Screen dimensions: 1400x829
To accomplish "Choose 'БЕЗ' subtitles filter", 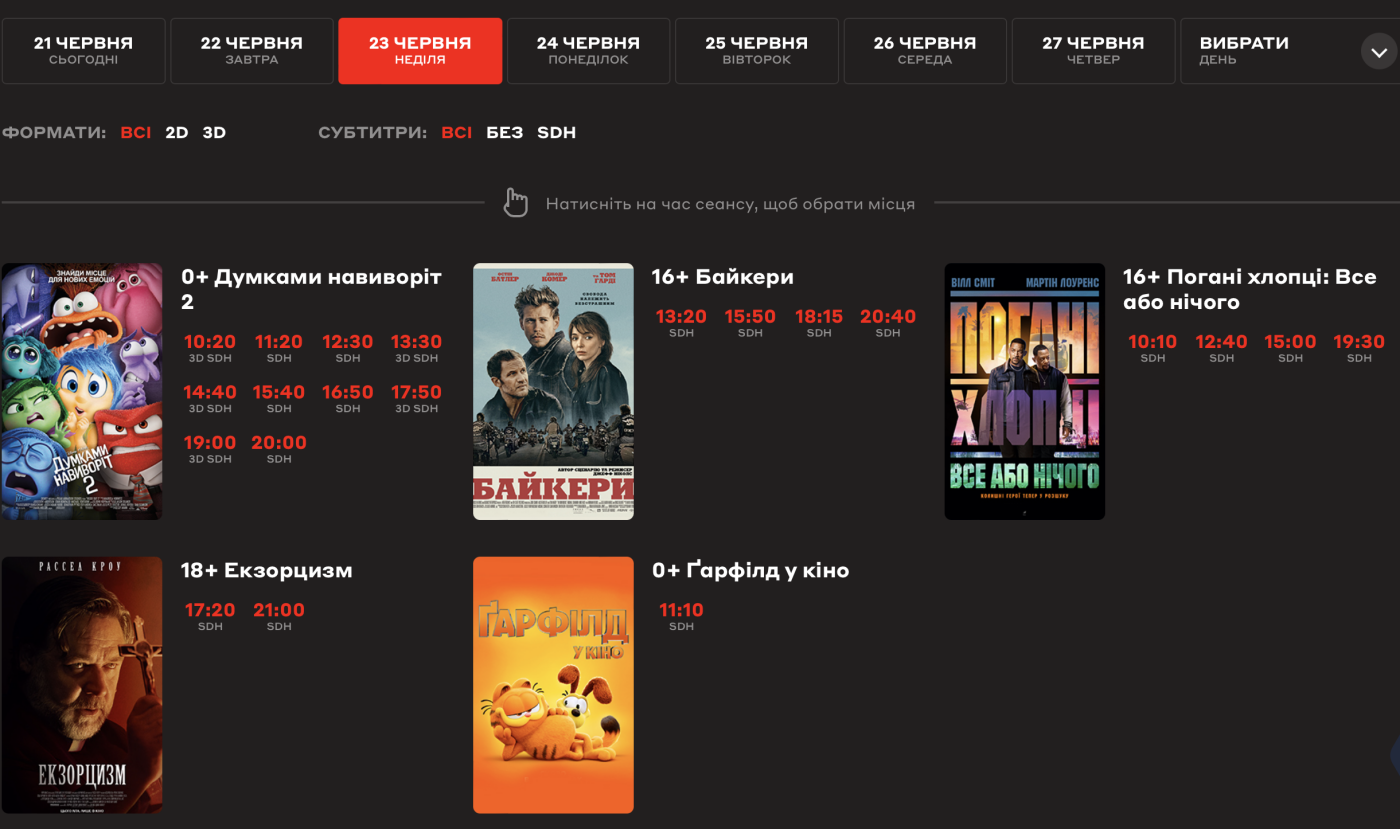I will [504, 133].
